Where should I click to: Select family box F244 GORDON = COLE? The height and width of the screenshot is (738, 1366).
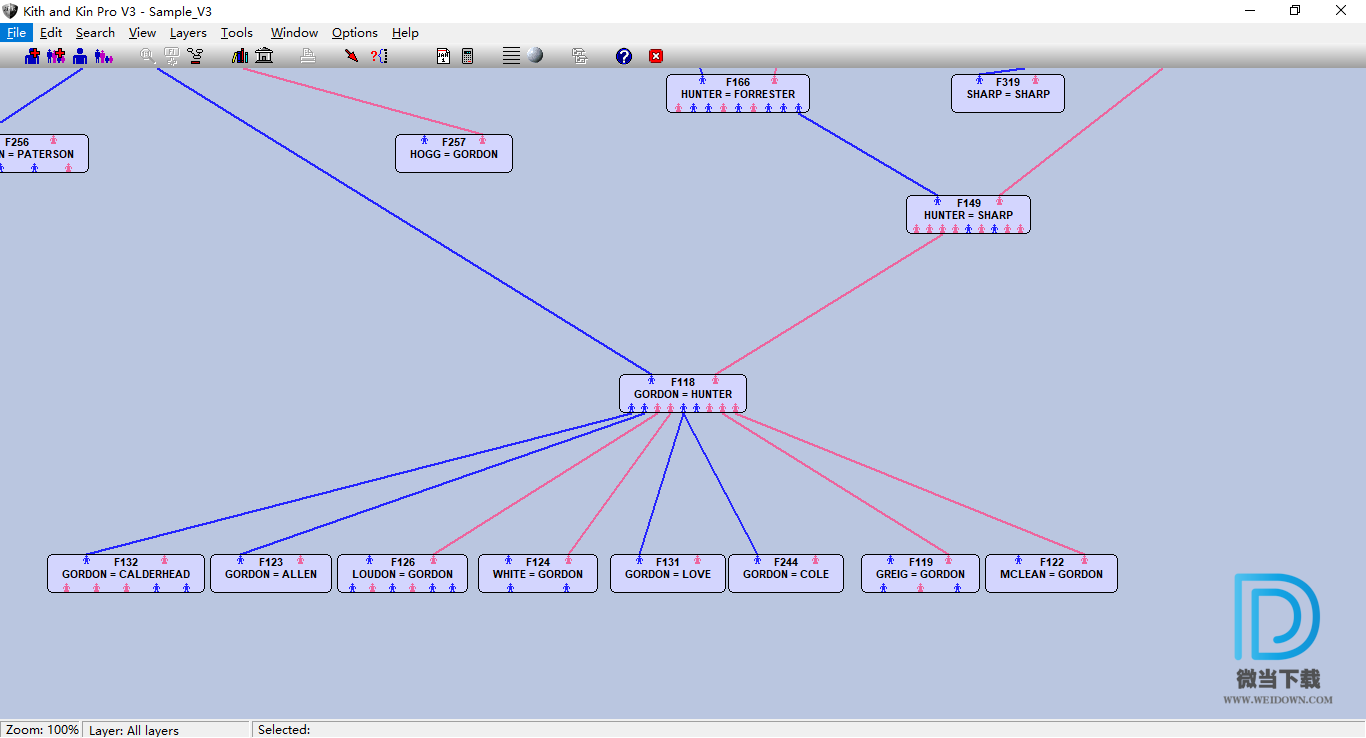(786, 574)
